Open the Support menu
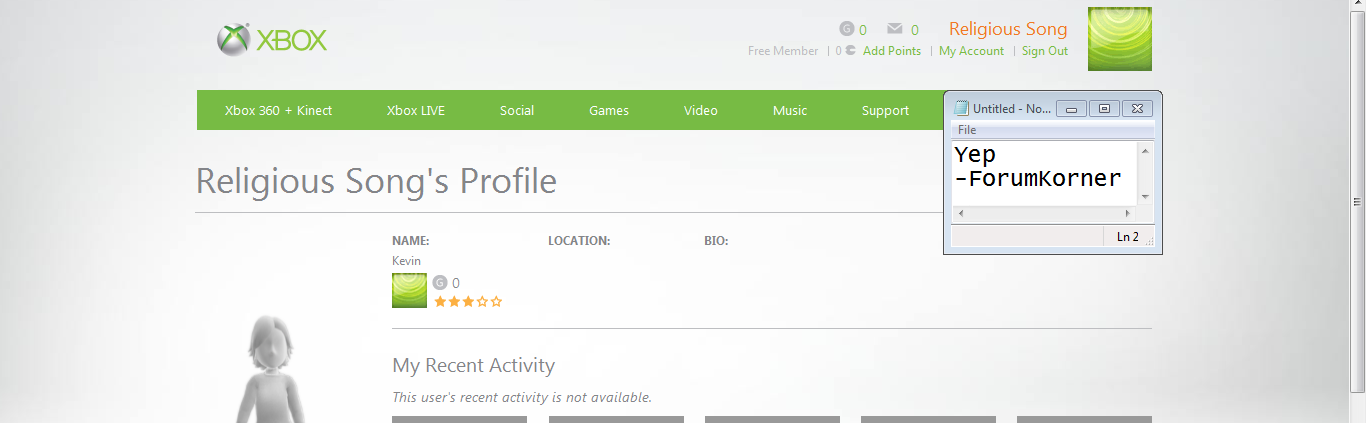 (x=885, y=110)
